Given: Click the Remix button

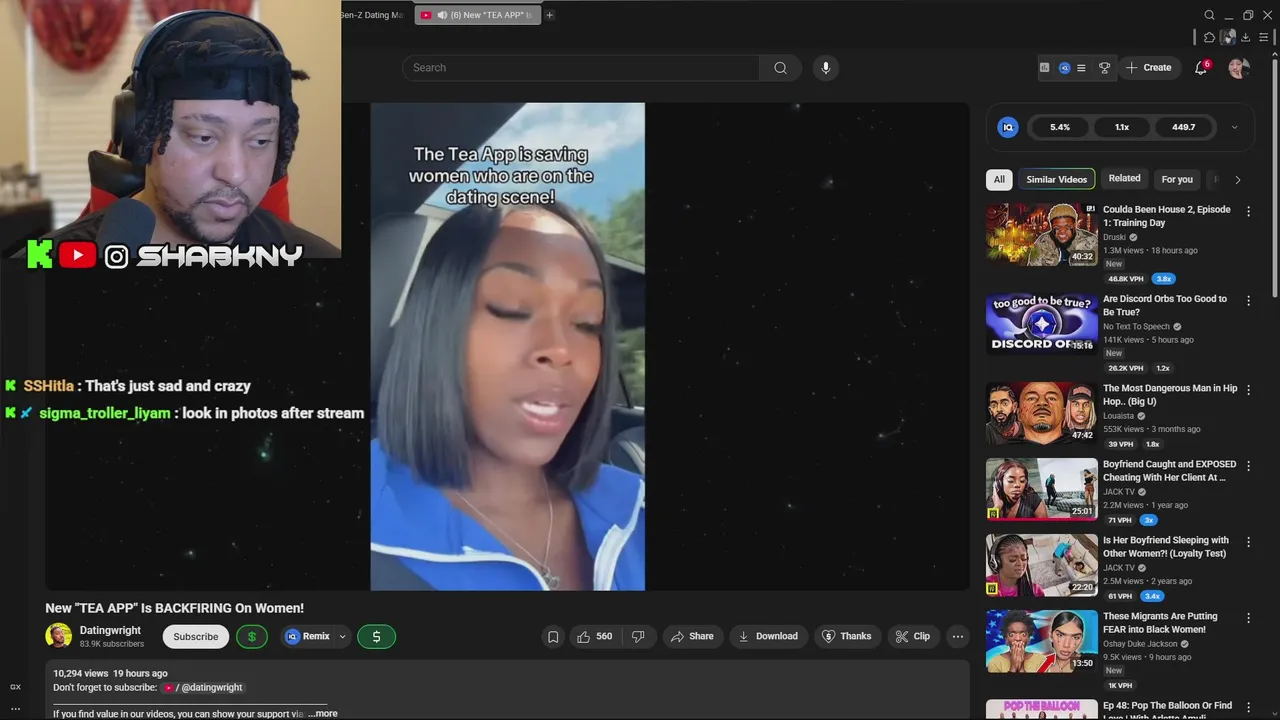Looking at the screenshot, I should pos(307,636).
